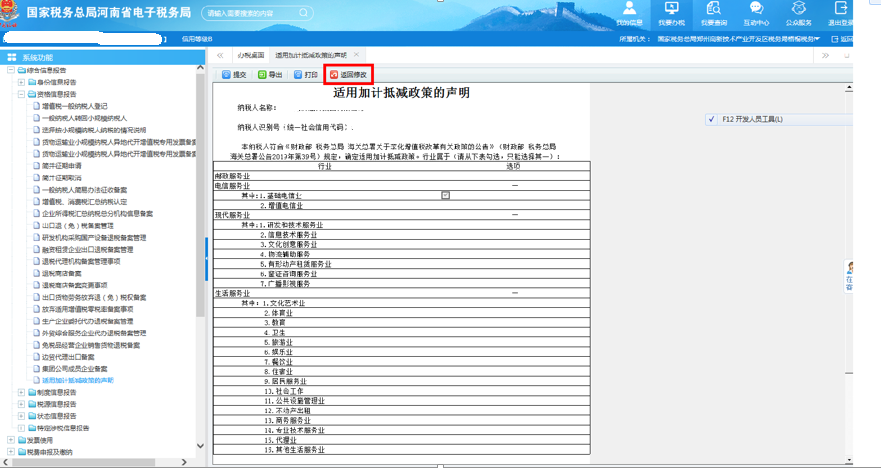
Task: Click the 我要办税 navigation icon
Action: pos(671,13)
